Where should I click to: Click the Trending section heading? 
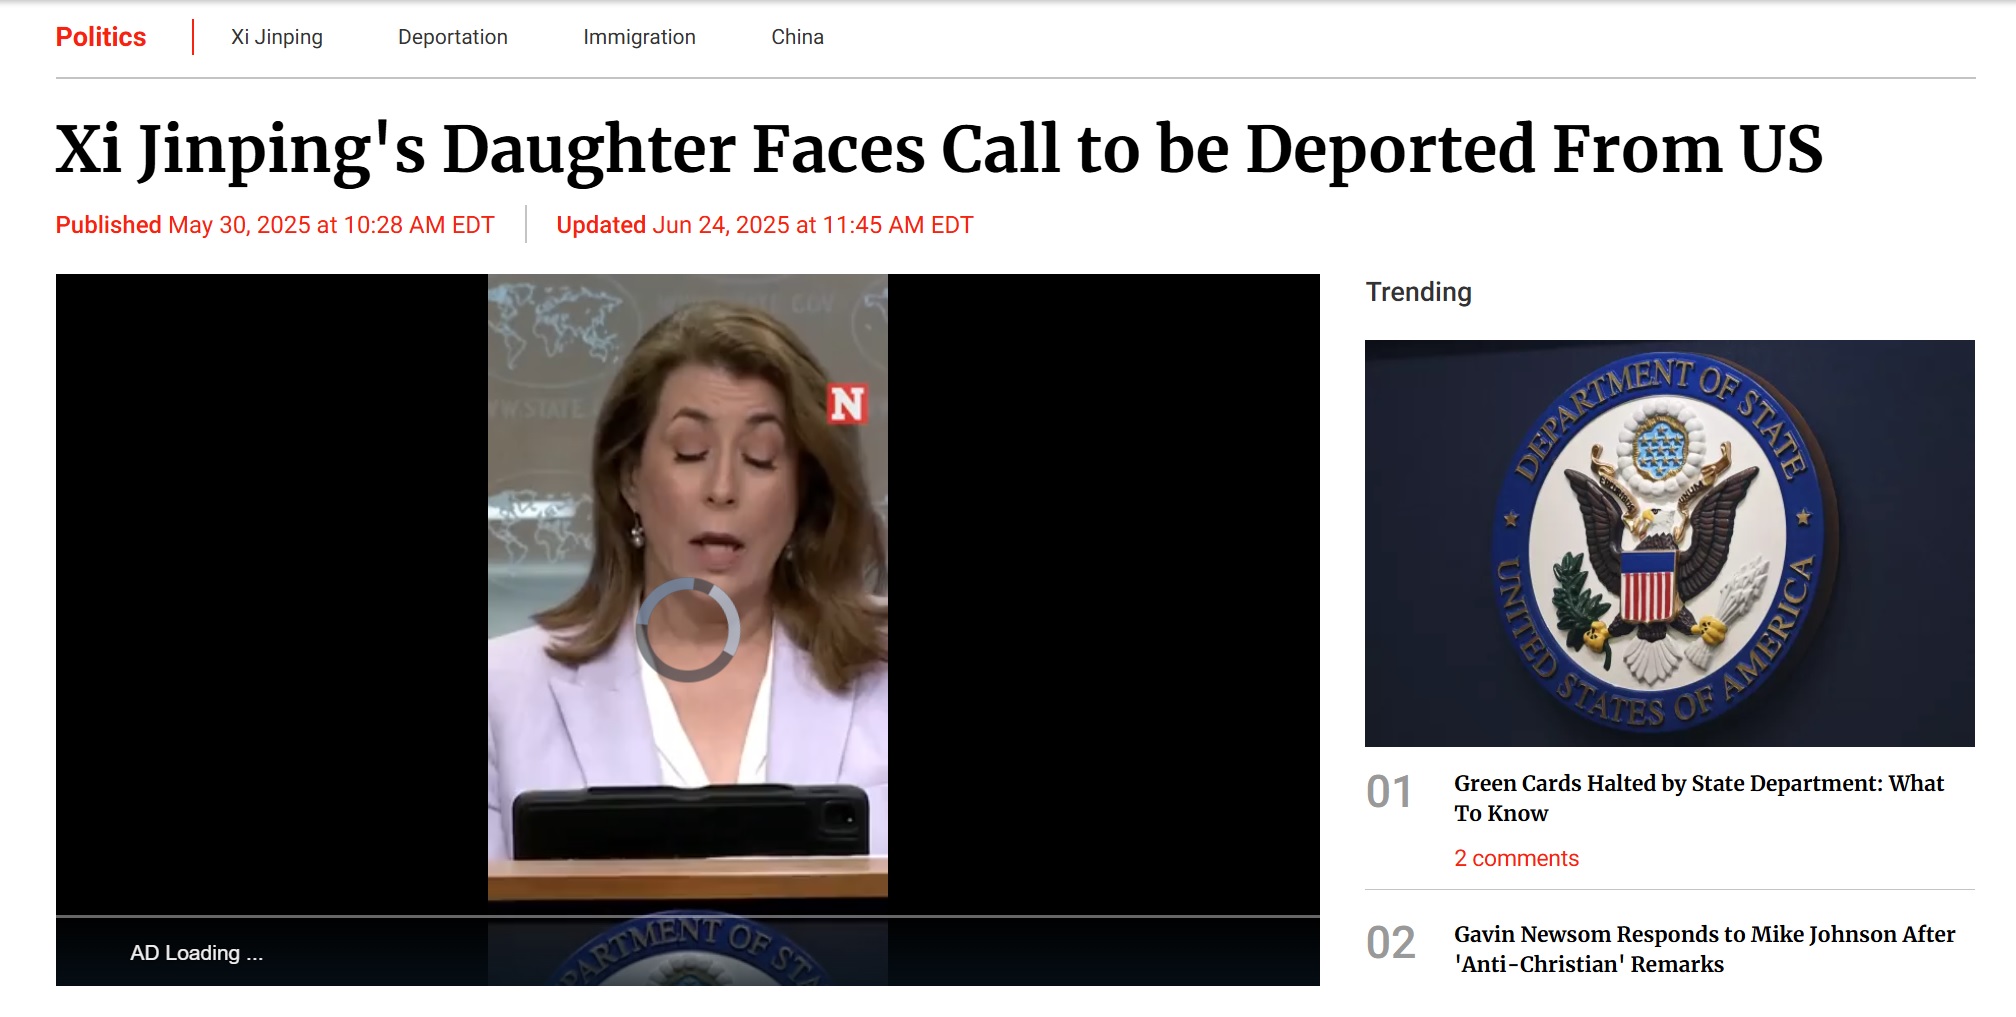tap(1418, 292)
